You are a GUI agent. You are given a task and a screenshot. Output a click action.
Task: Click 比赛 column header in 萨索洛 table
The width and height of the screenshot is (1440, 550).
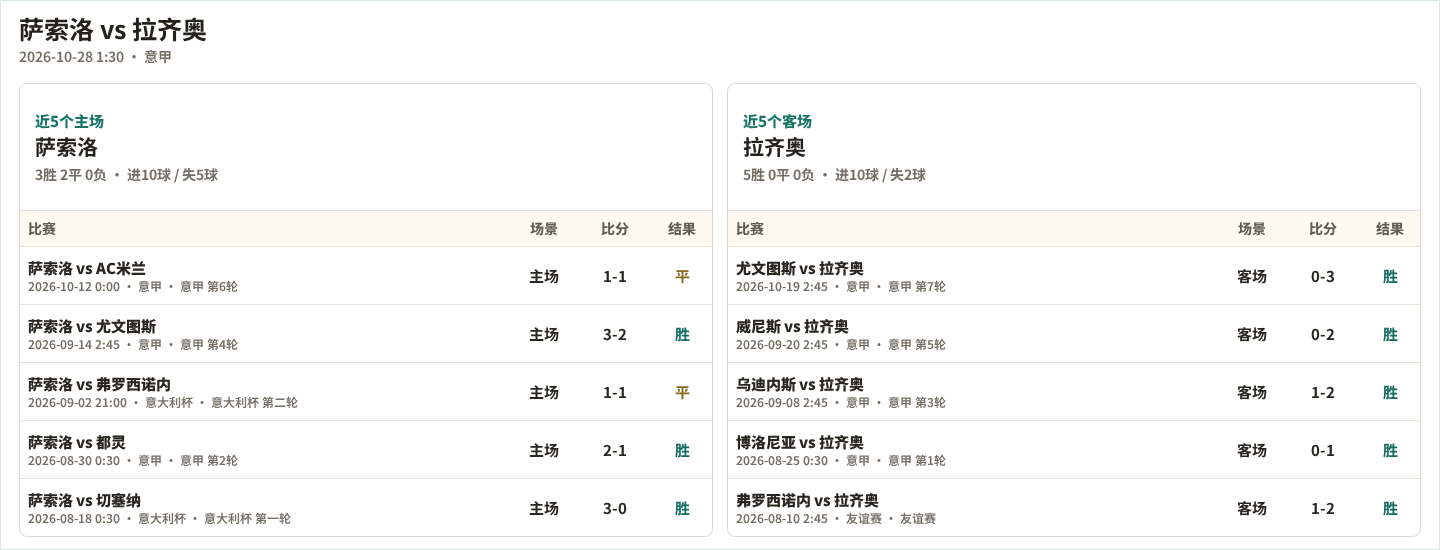point(42,229)
